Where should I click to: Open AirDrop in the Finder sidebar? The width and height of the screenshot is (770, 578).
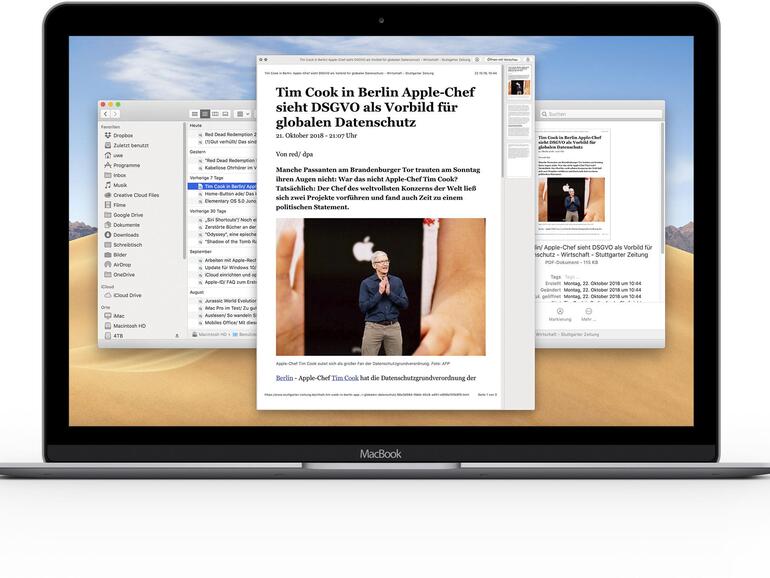117,264
